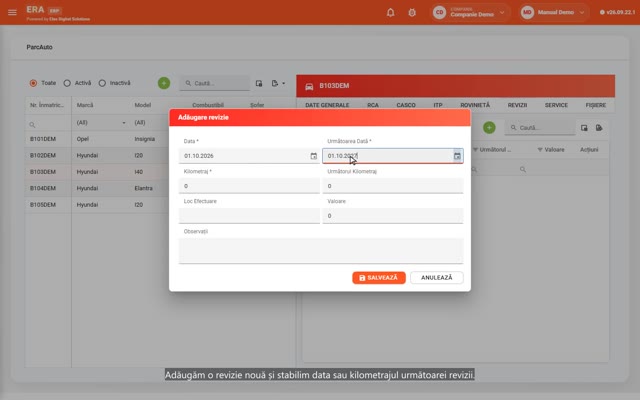
Task: Open the hamburger main menu
Action: point(12,12)
